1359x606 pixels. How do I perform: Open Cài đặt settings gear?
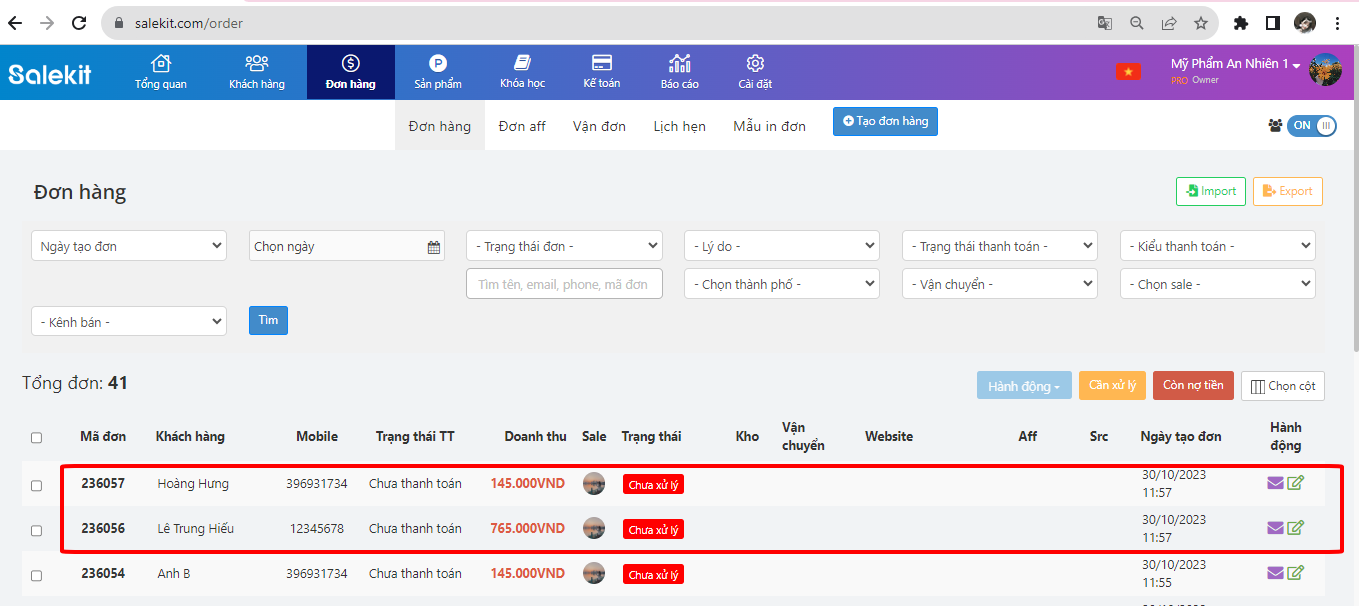[755, 63]
